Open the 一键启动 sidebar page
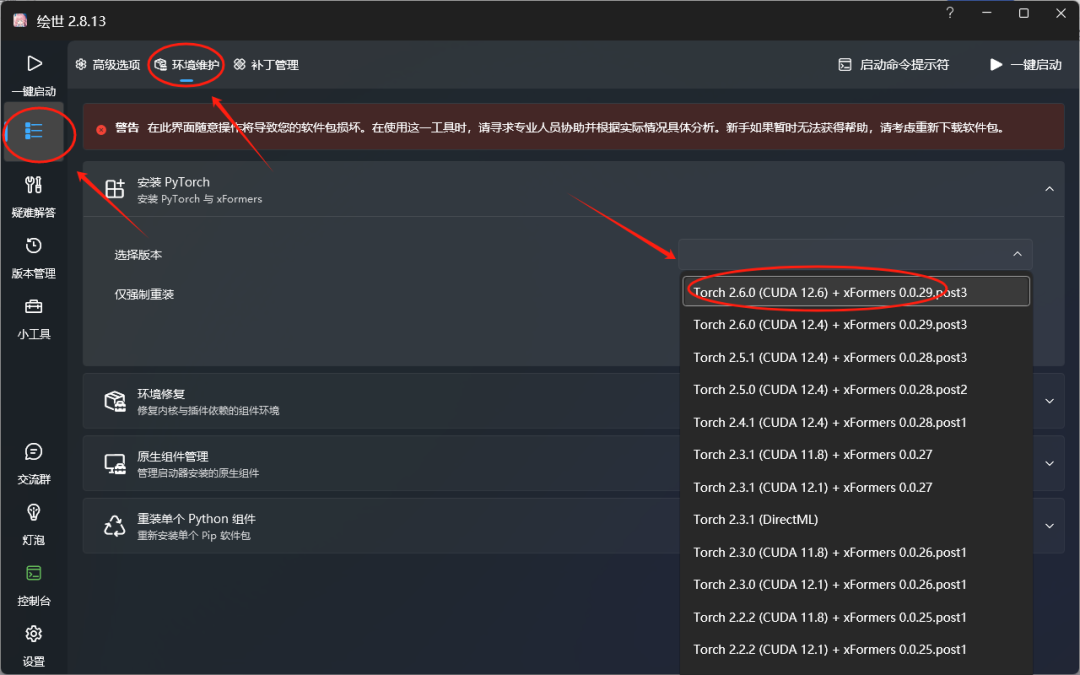 [x=34, y=74]
